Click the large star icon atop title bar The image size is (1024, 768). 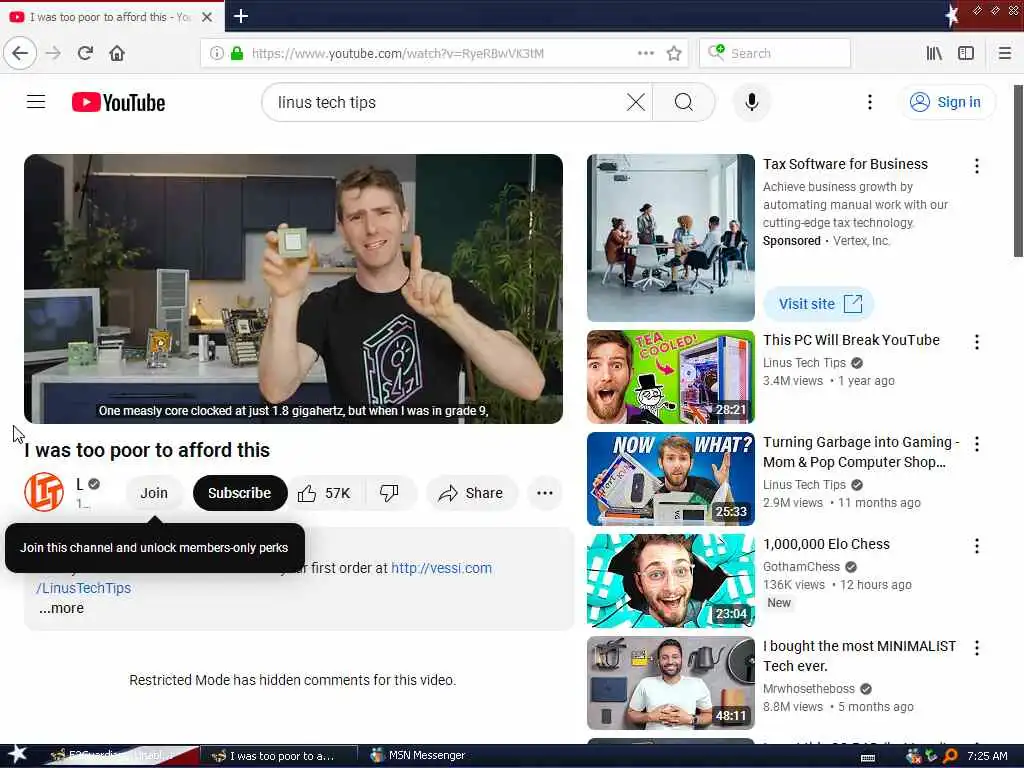[x=952, y=16]
